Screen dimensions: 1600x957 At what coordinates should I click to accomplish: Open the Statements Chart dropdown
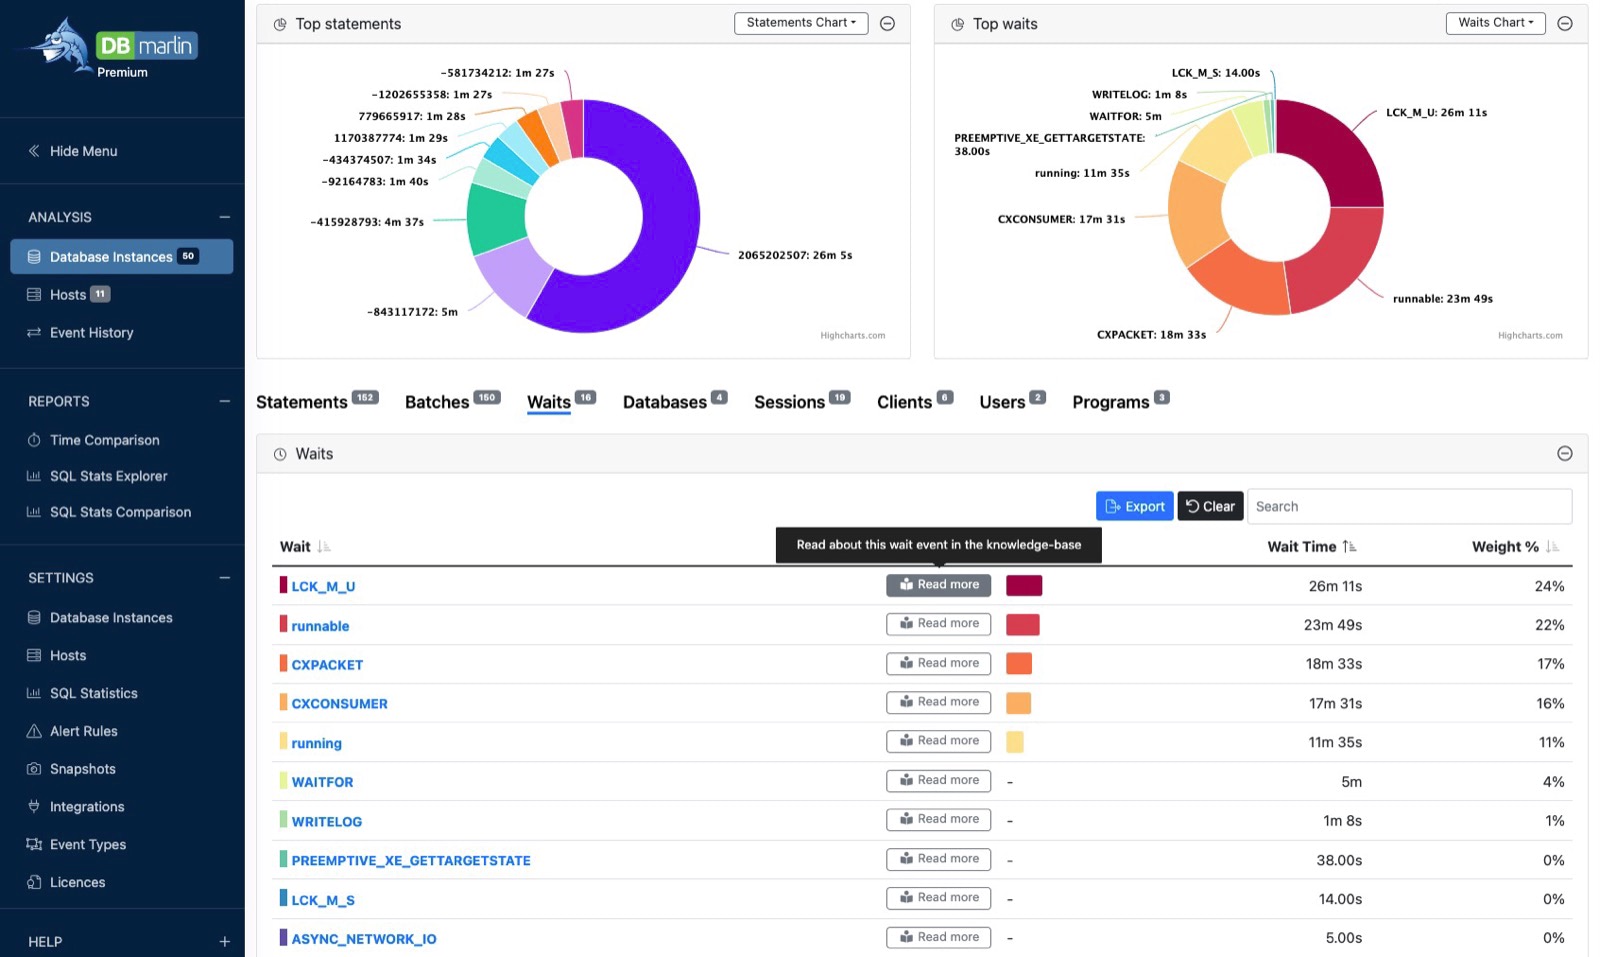pyautogui.click(x=801, y=23)
